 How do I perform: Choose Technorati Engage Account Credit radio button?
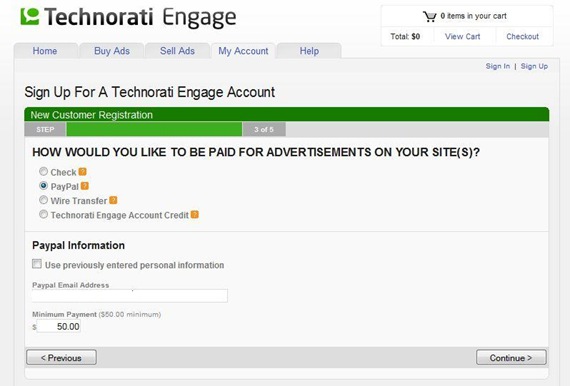click(43, 214)
